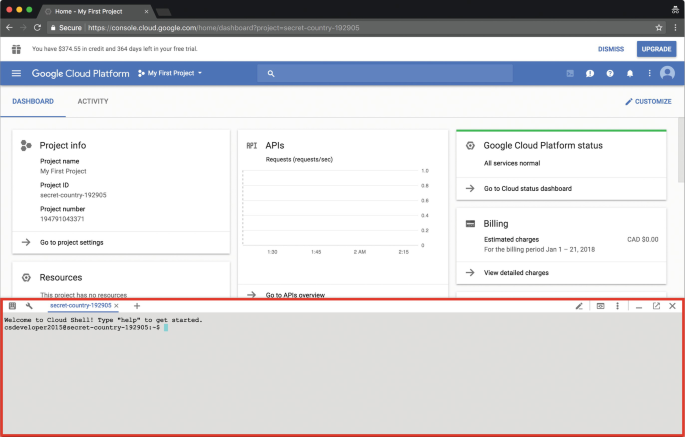The image size is (685, 437).
Task: Open header three-dot utilities menu
Action: [x=649, y=73]
